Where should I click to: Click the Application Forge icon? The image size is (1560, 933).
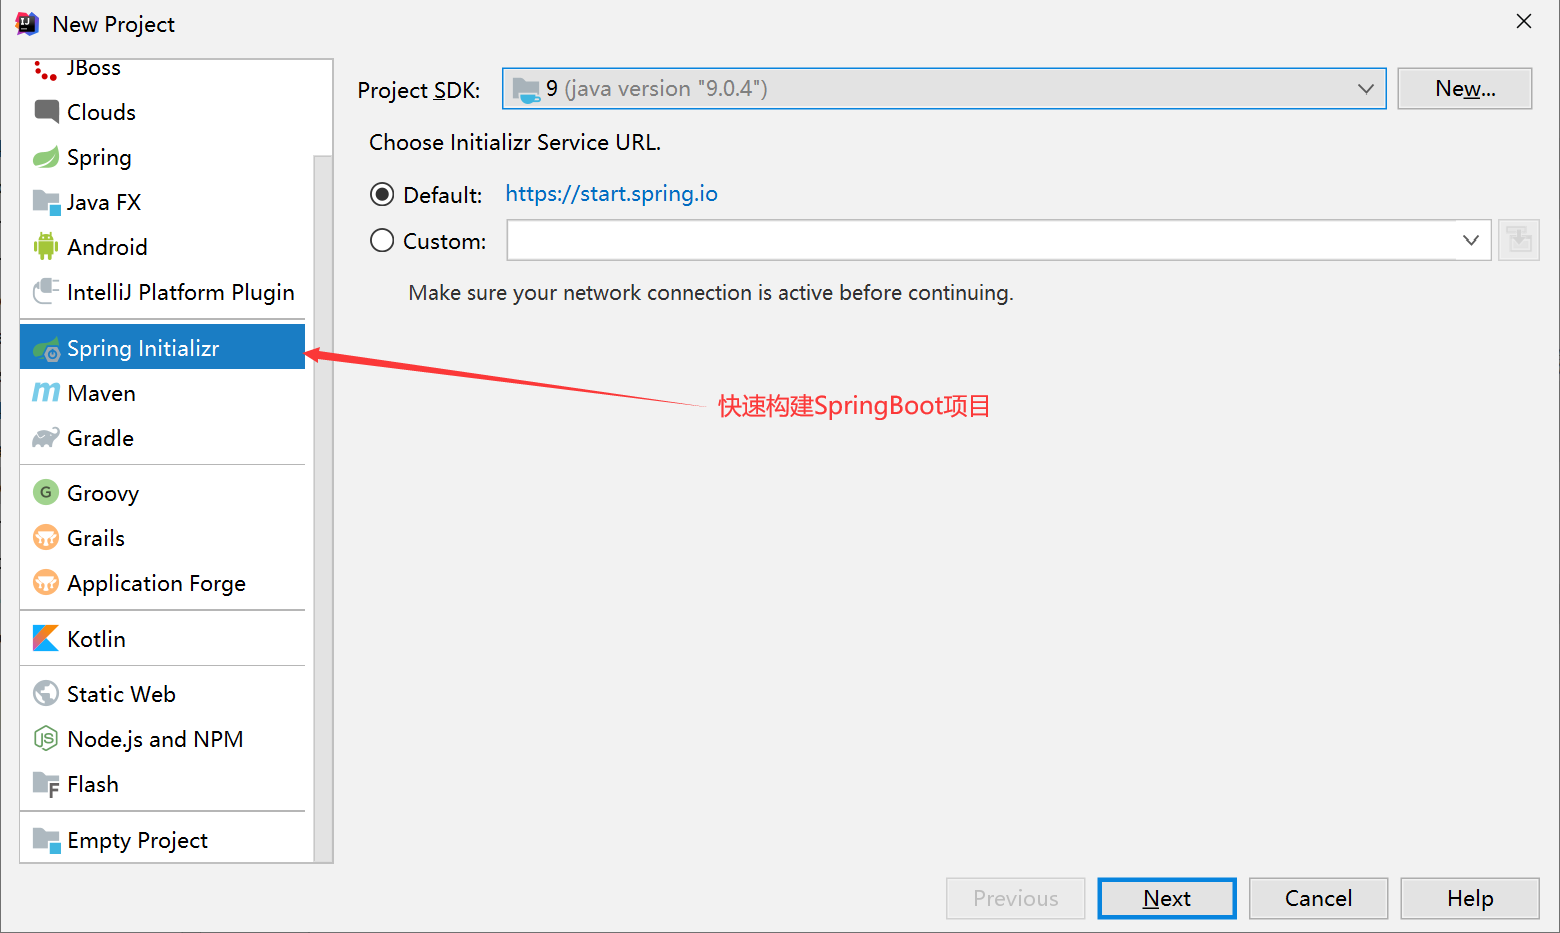46,582
